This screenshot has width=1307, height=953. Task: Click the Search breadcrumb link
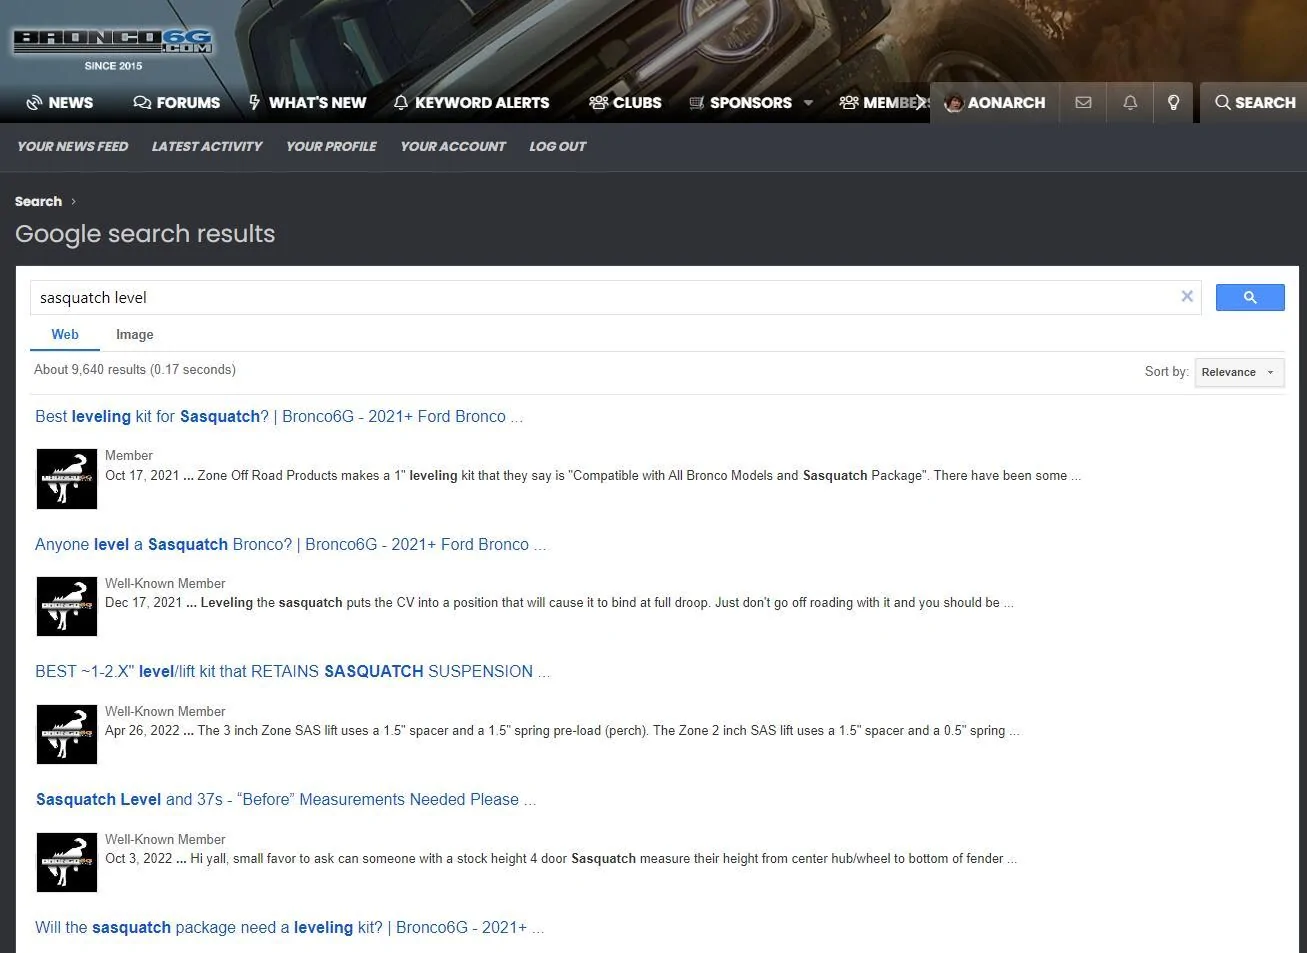coord(38,201)
